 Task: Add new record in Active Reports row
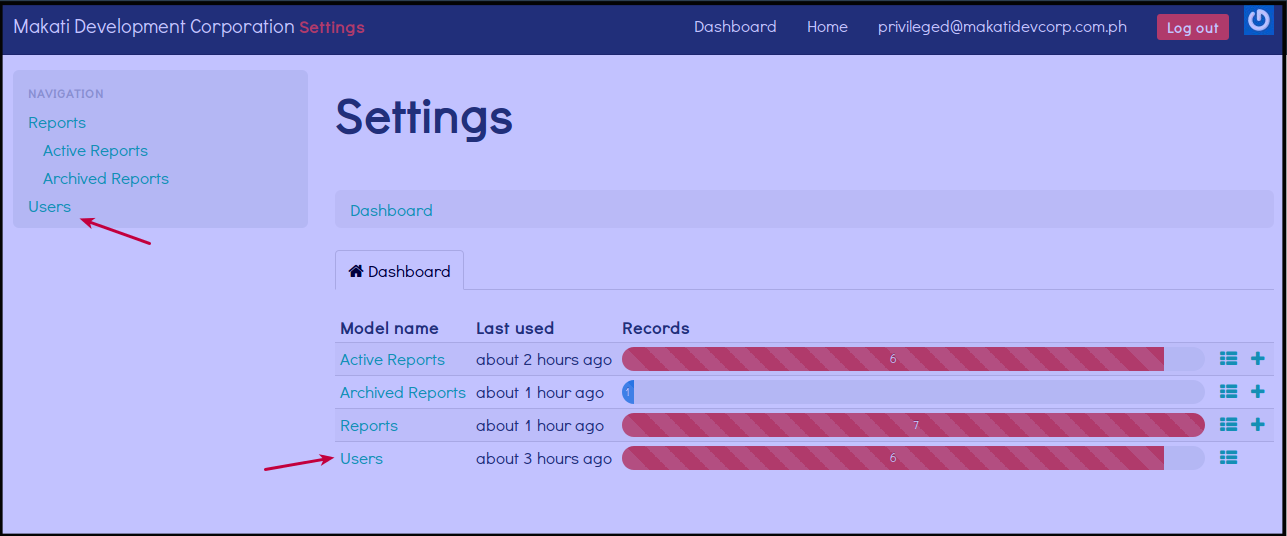(x=1258, y=359)
